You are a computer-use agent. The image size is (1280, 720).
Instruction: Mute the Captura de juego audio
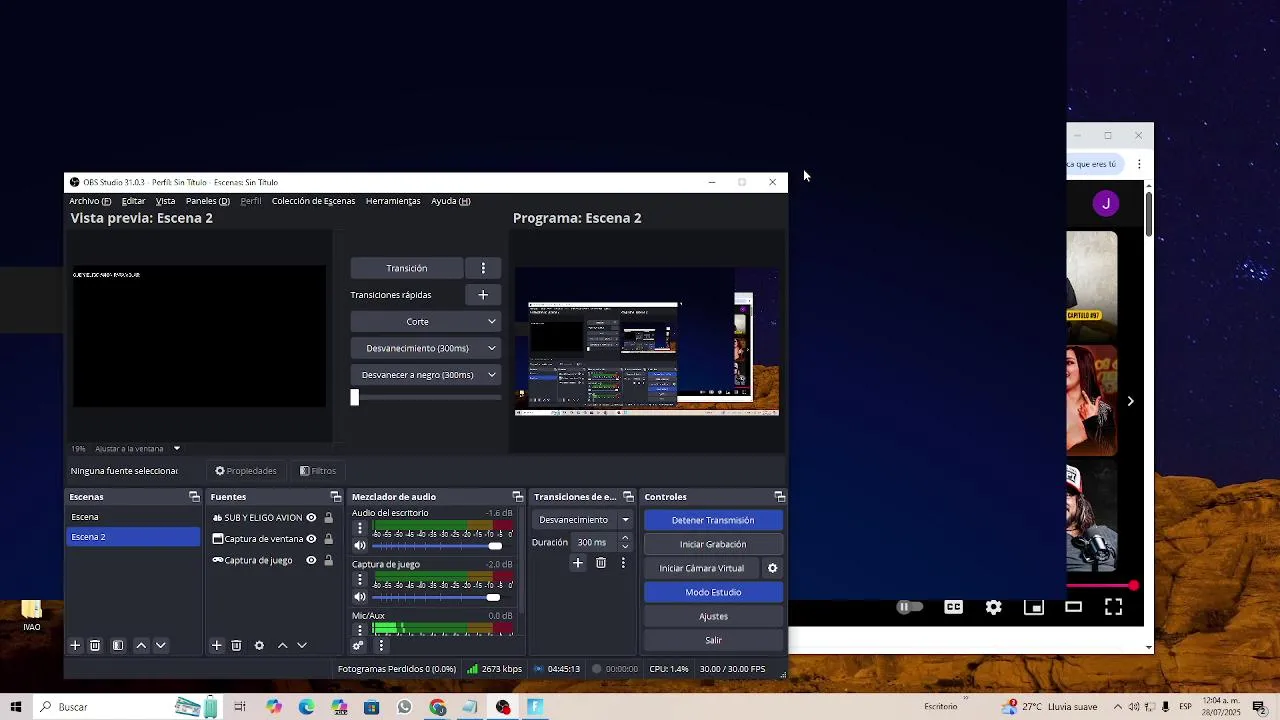tap(360, 598)
